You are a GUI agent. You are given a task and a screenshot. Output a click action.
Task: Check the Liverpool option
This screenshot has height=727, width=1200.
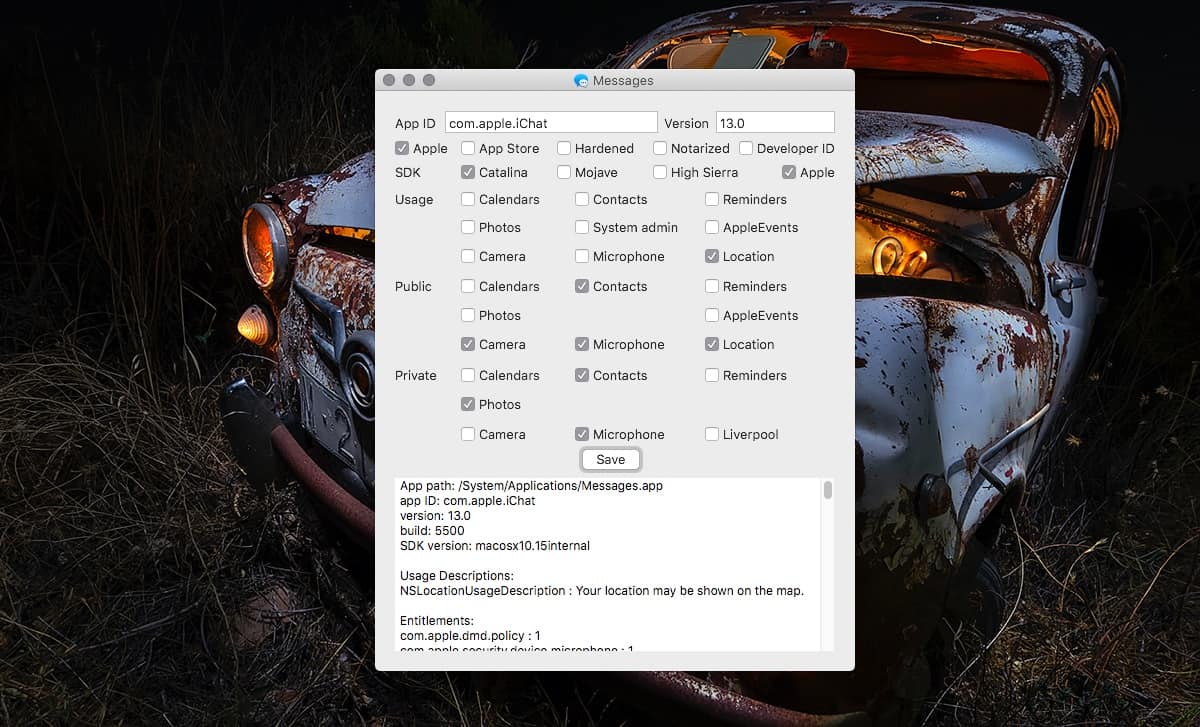[712, 434]
